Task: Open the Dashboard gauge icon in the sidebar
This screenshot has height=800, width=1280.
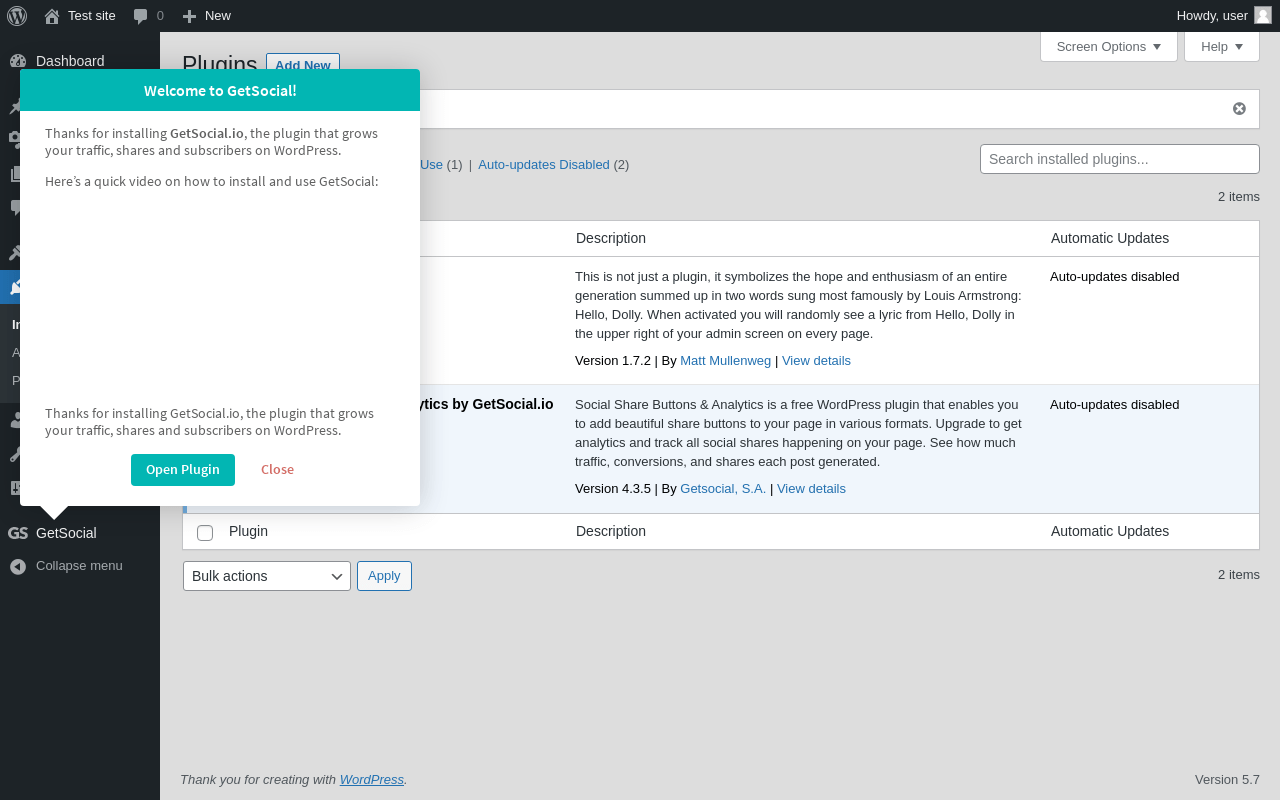Action: click(x=17, y=61)
